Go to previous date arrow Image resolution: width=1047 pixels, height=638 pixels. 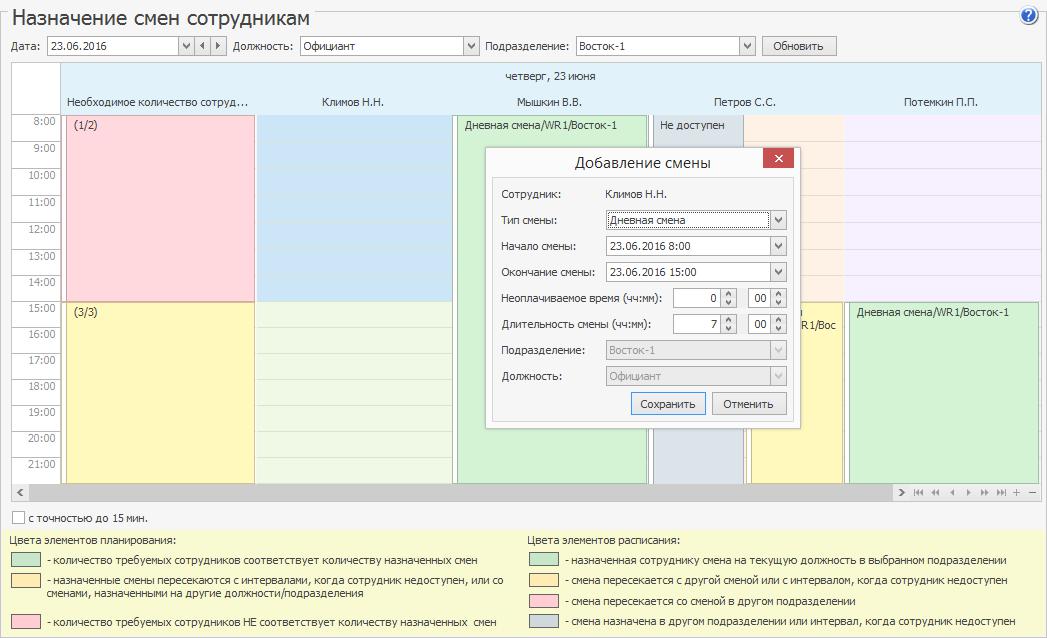(x=203, y=46)
